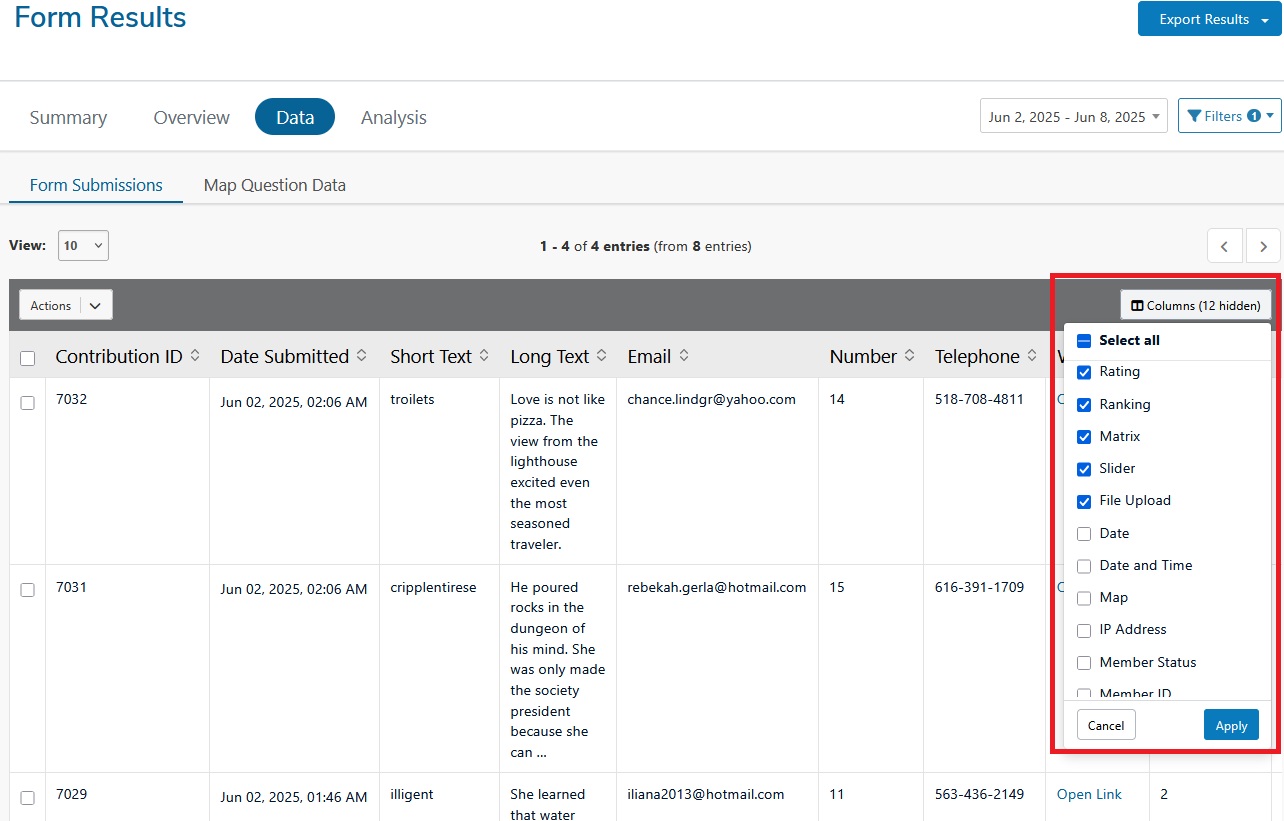Open the Filters dropdown
Image resolution: width=1284 pixels, height=821 pixels.
[1230, 116]
